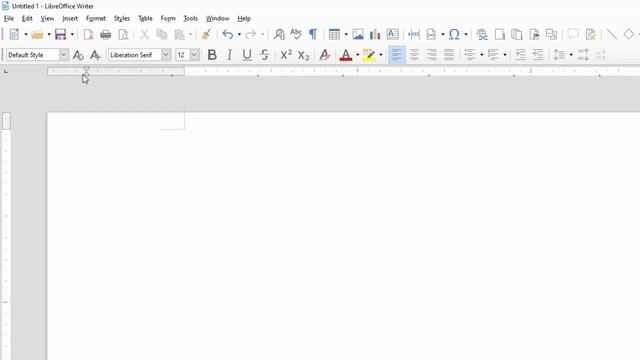Toggle track changes recording icon
Screen dimensions: 640x360
tap(591, 34)
